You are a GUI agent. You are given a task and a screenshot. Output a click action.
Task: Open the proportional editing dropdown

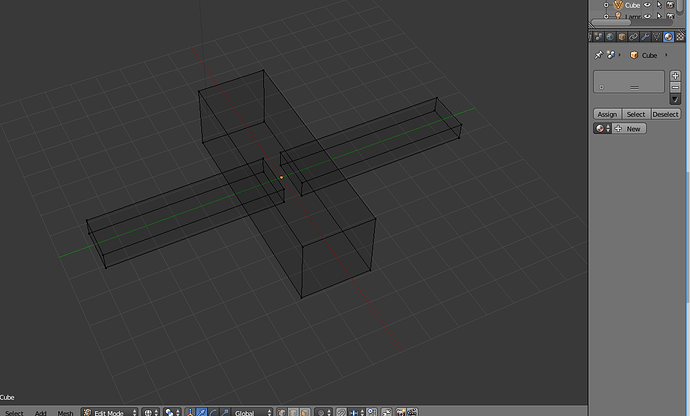tap(323, 412)
